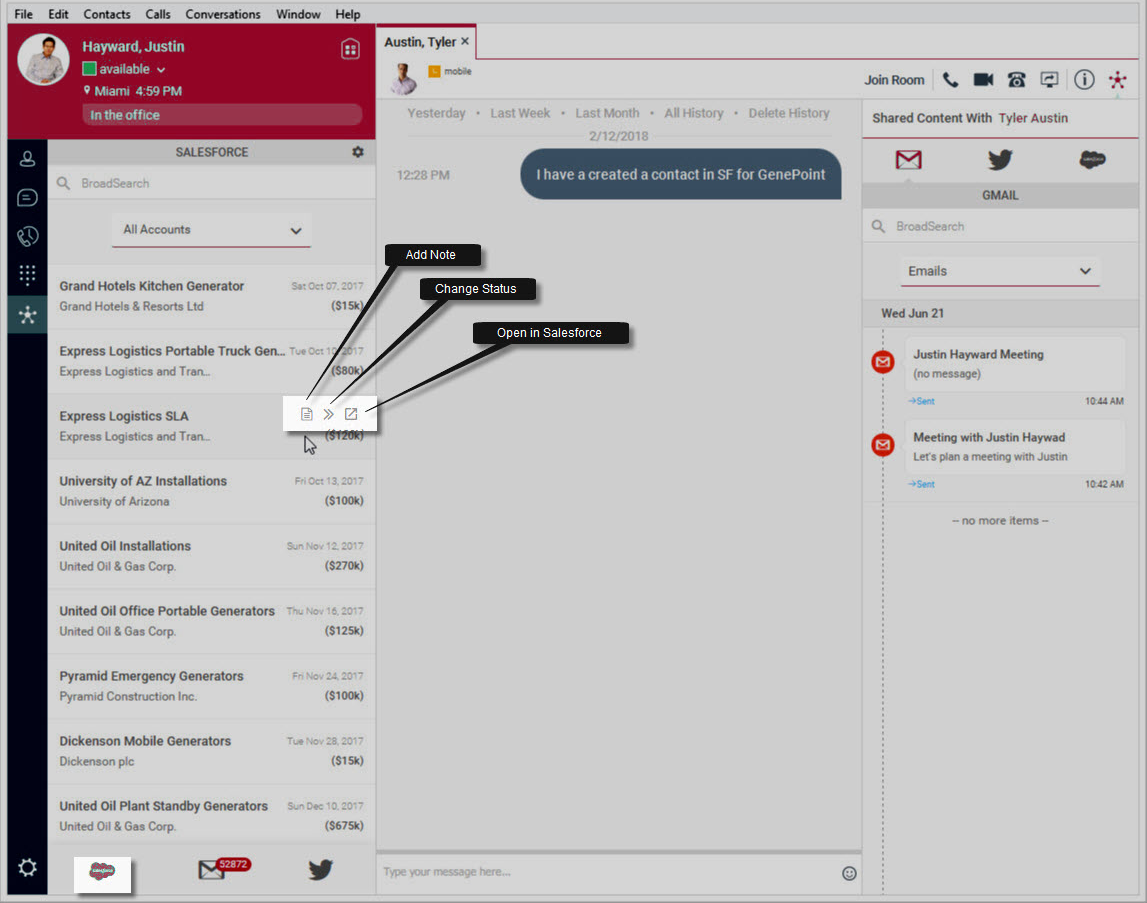
Task: Select the integrations hub sidebar icon
Action: pyautogui.click(x=28, y=315)
